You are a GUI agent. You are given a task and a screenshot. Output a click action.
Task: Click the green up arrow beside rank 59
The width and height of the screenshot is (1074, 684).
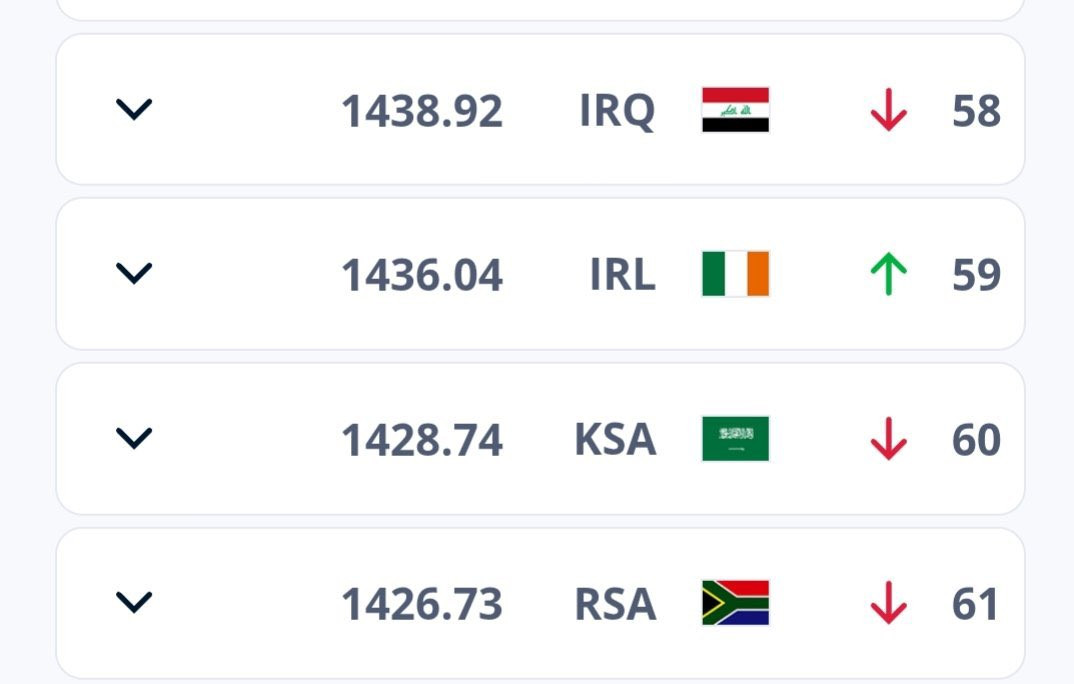click(x=888, y=274)
